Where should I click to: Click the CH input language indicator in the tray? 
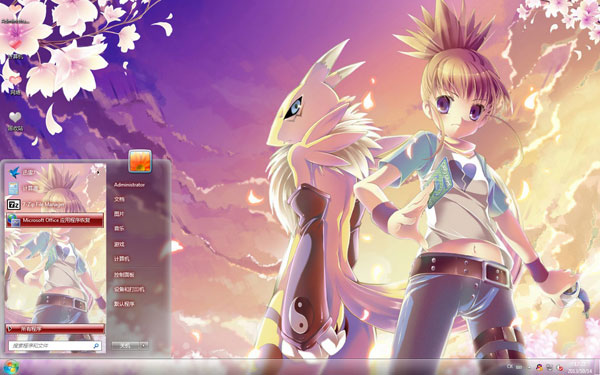(510, 367)
